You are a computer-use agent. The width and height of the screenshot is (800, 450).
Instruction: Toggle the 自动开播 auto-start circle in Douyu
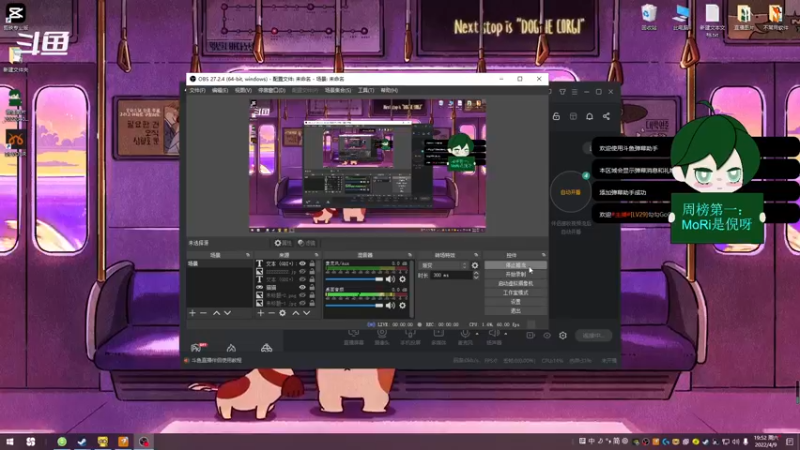tap(570, 192)
